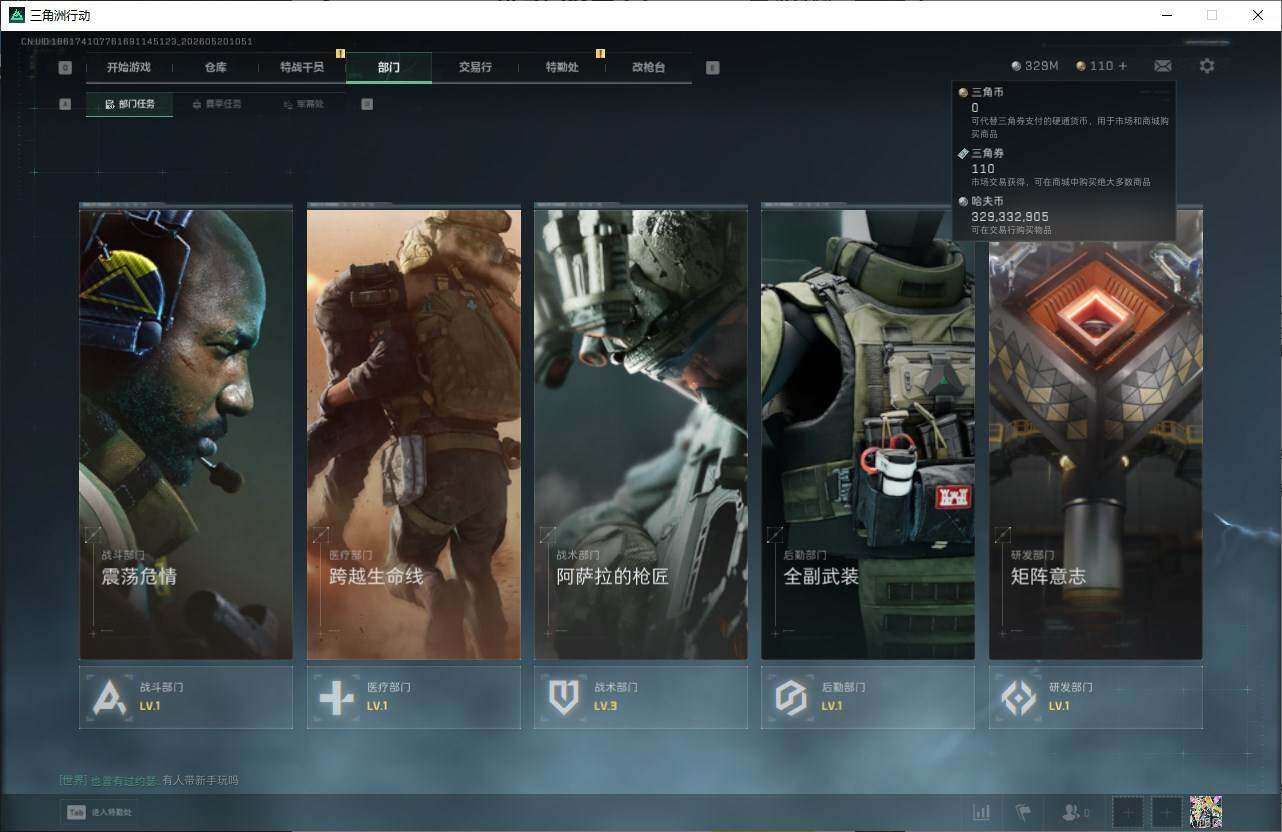The height and width of the screenshot is (832, 1282).
Task: Click the world chat message 有人带新手玩吗
Action: click(200, 780)
